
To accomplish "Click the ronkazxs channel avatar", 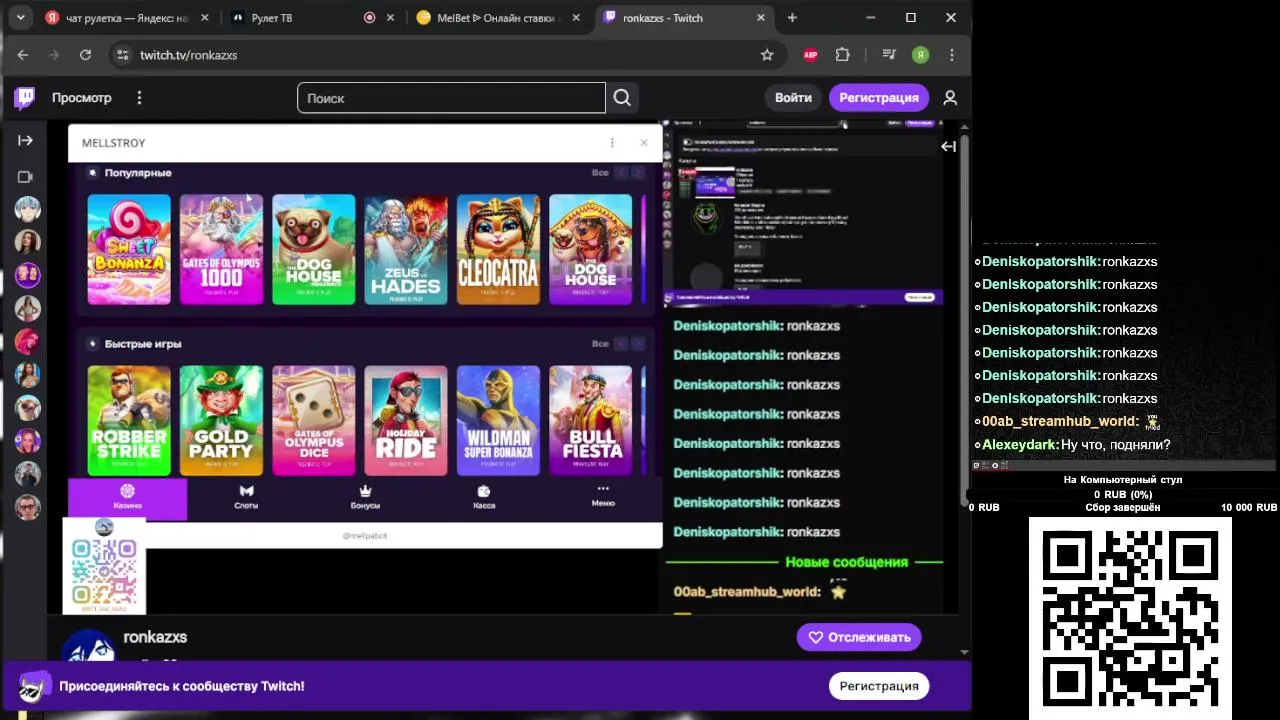I will [88, 647].
